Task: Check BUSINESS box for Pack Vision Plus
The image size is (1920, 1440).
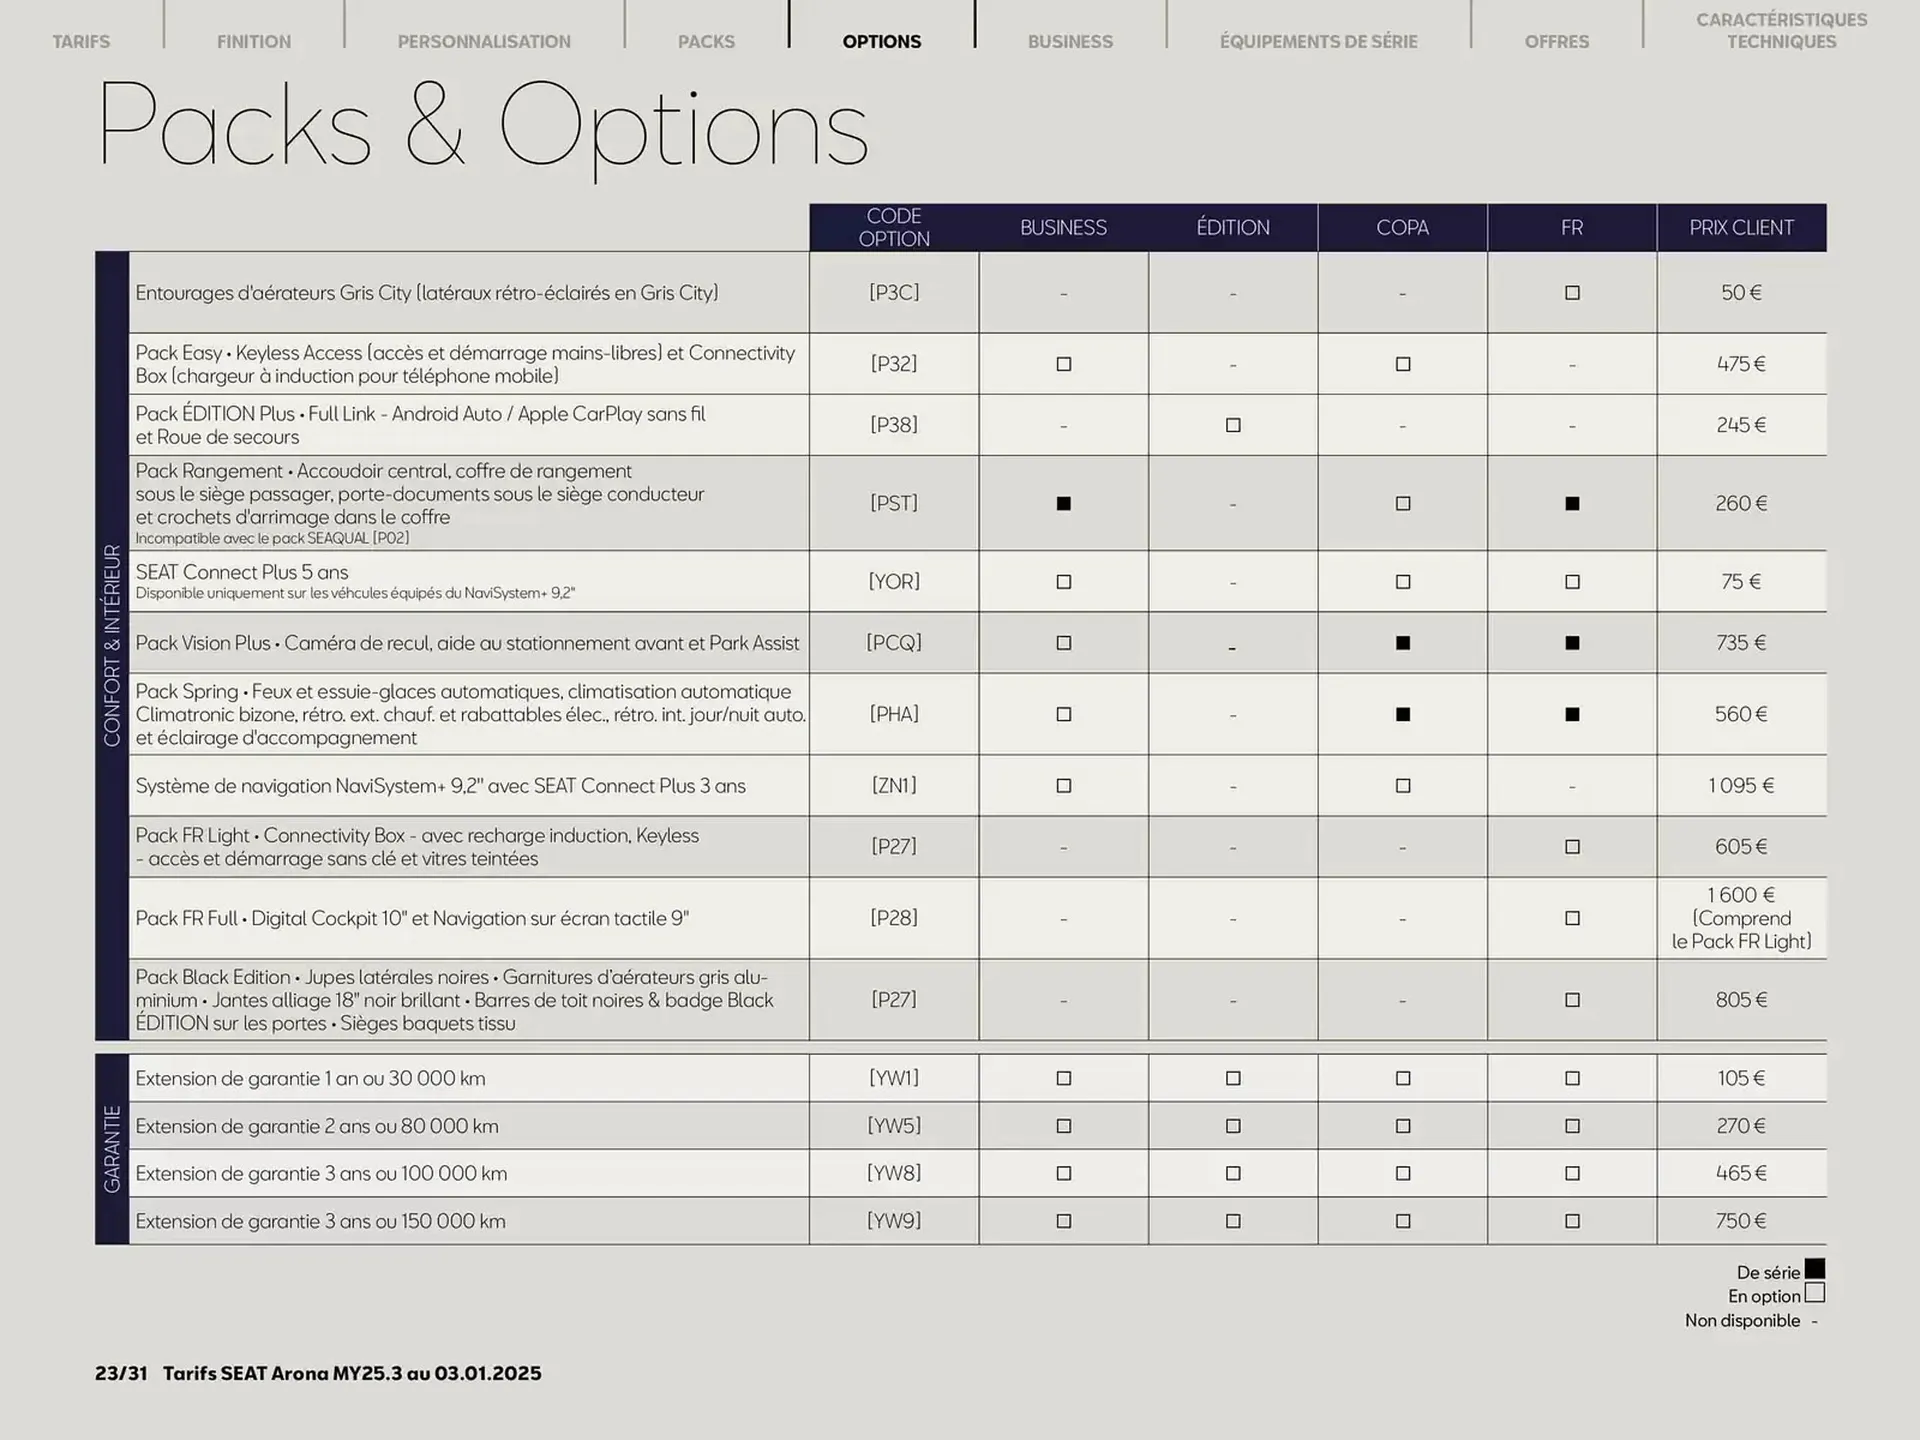Action: coord(1064,643)
